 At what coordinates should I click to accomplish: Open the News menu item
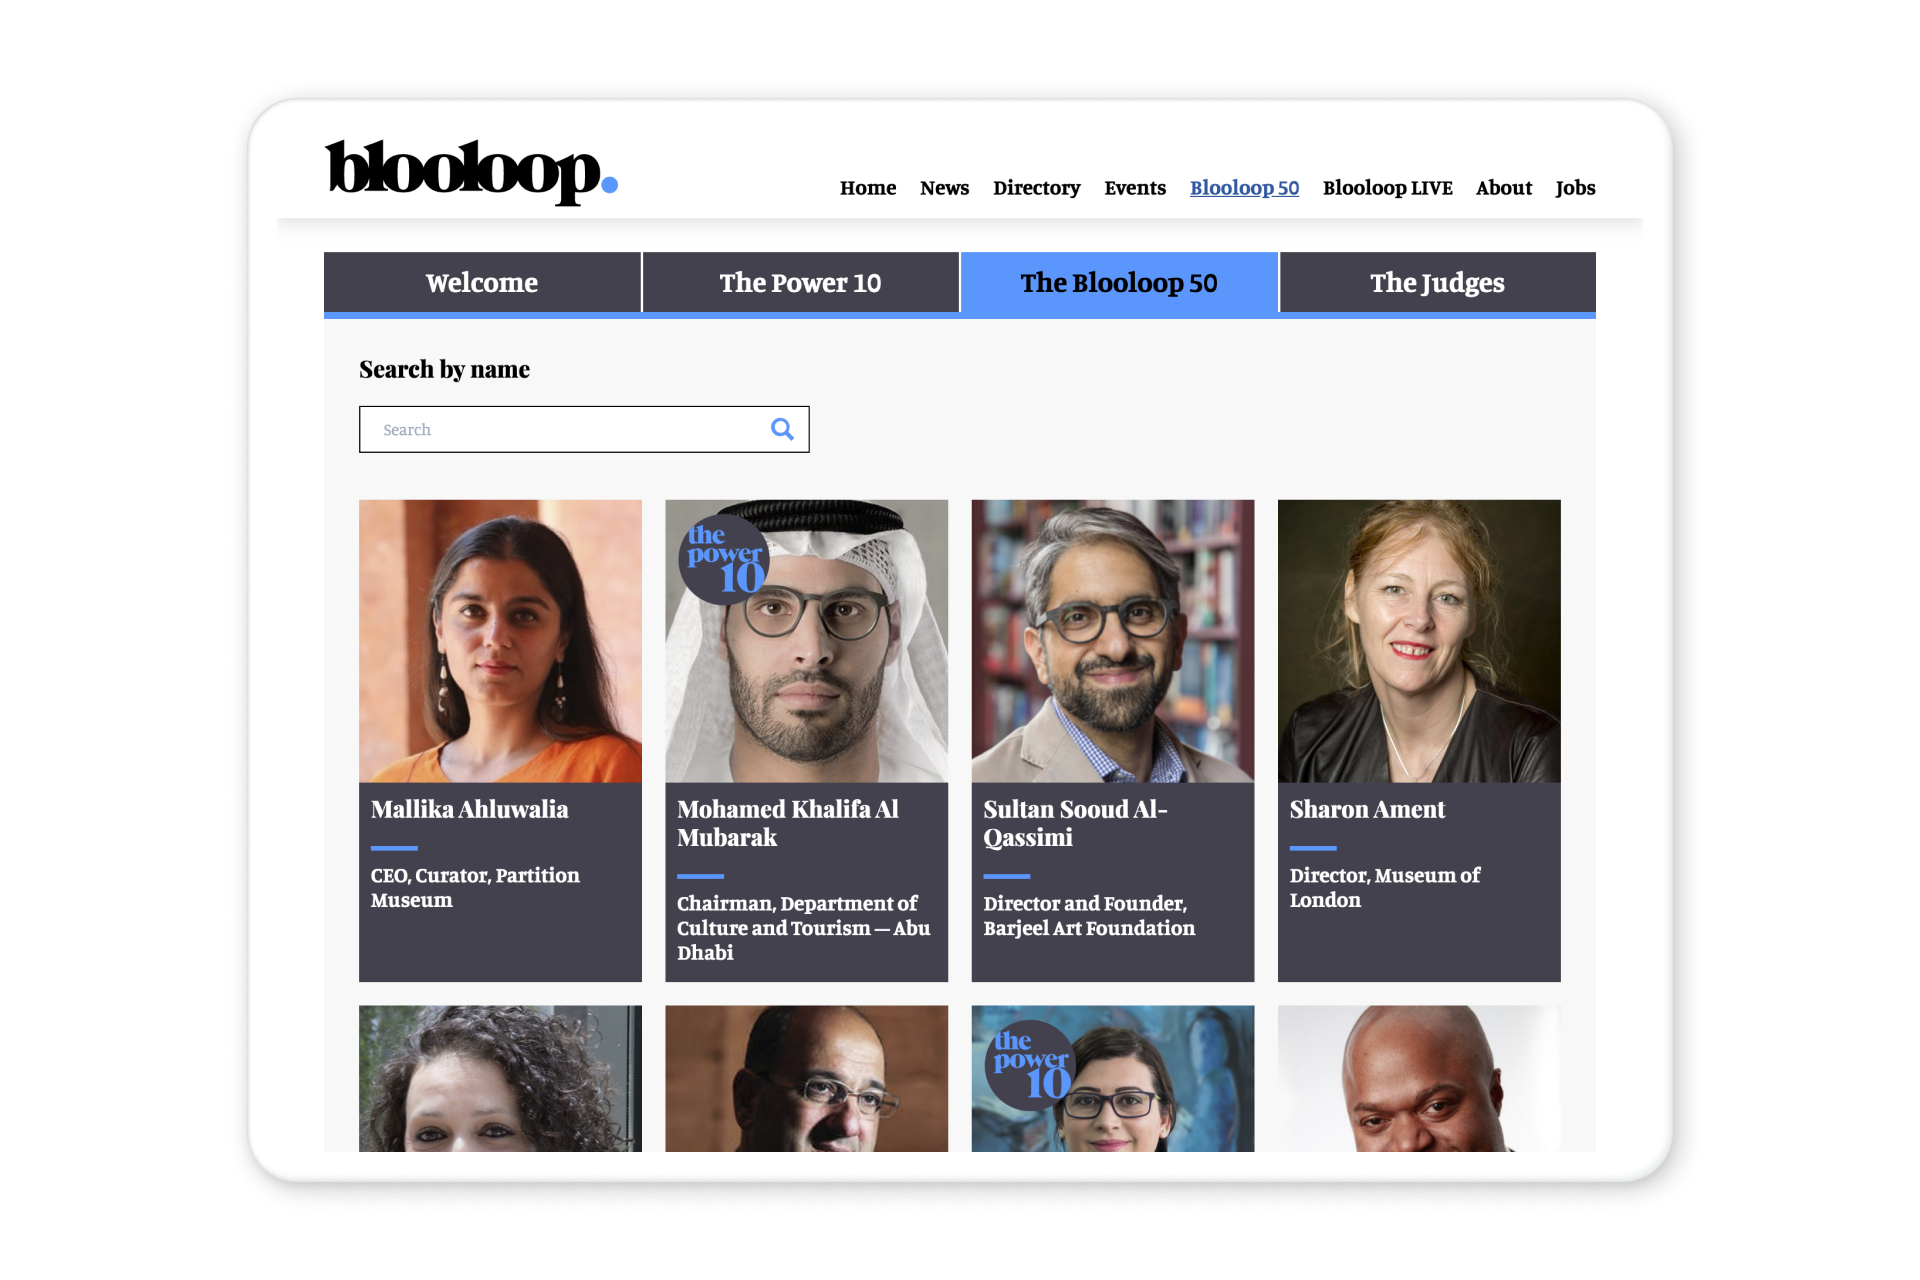click(x=944, y=188)
